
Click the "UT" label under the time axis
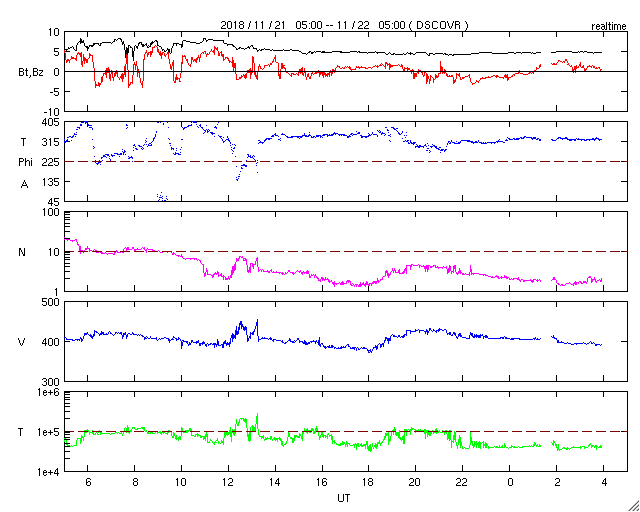pos(344,497)
